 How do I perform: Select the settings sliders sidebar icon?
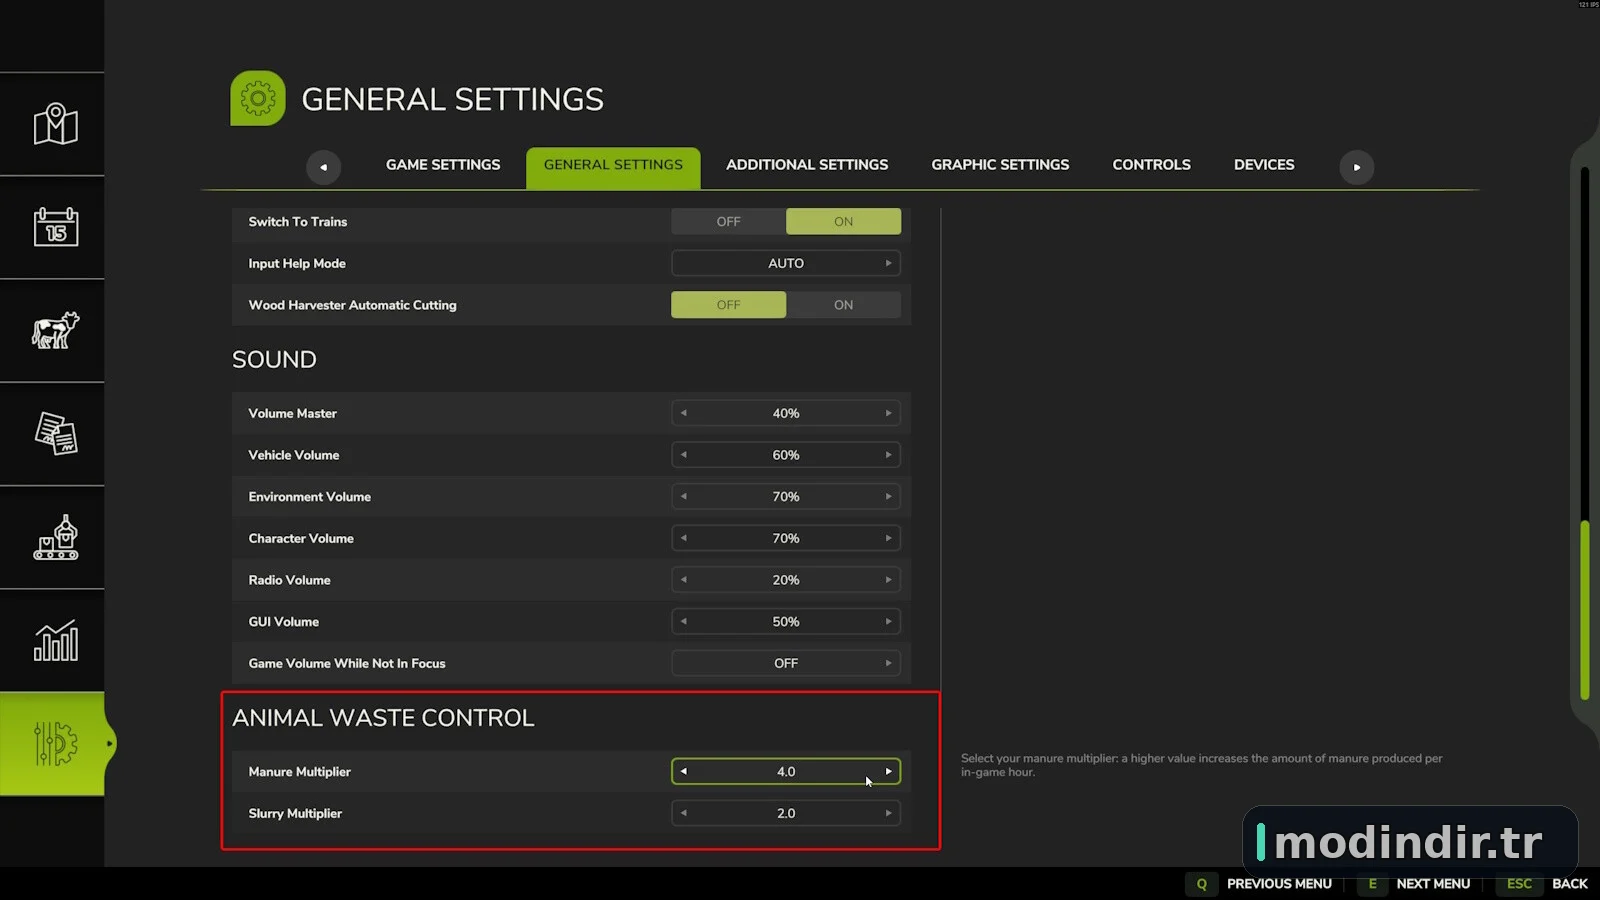coord(55,744)
